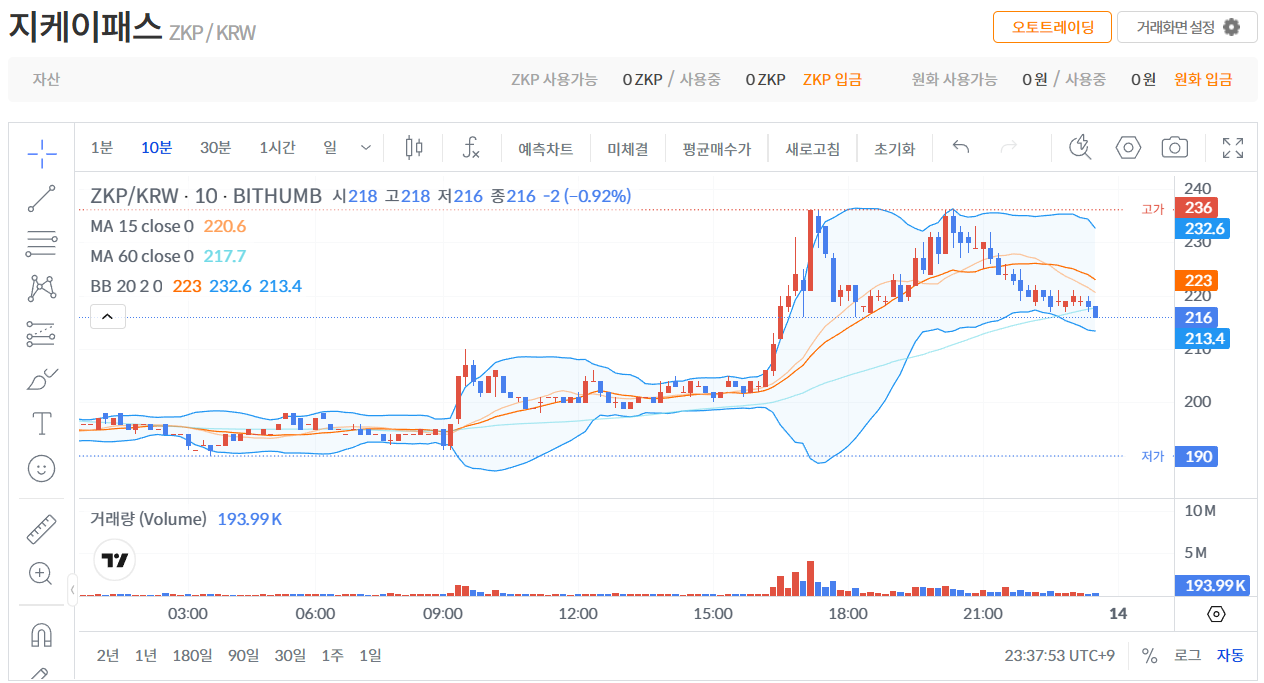Screen dimensions: 1264x683
Task: Collapse the indicator legend with the chevron
Action: click(x=108, y=315)
